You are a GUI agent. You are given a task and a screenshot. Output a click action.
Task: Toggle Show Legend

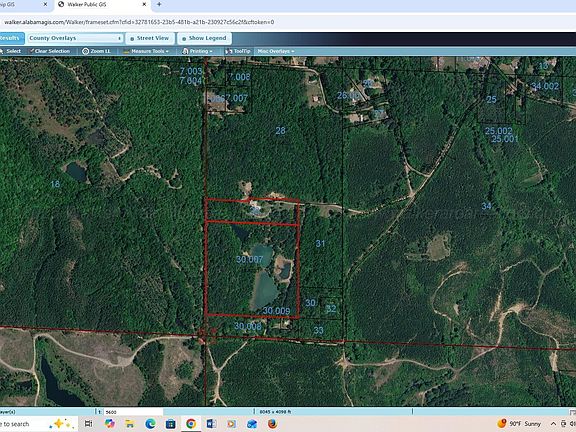[x=204, y=38]
